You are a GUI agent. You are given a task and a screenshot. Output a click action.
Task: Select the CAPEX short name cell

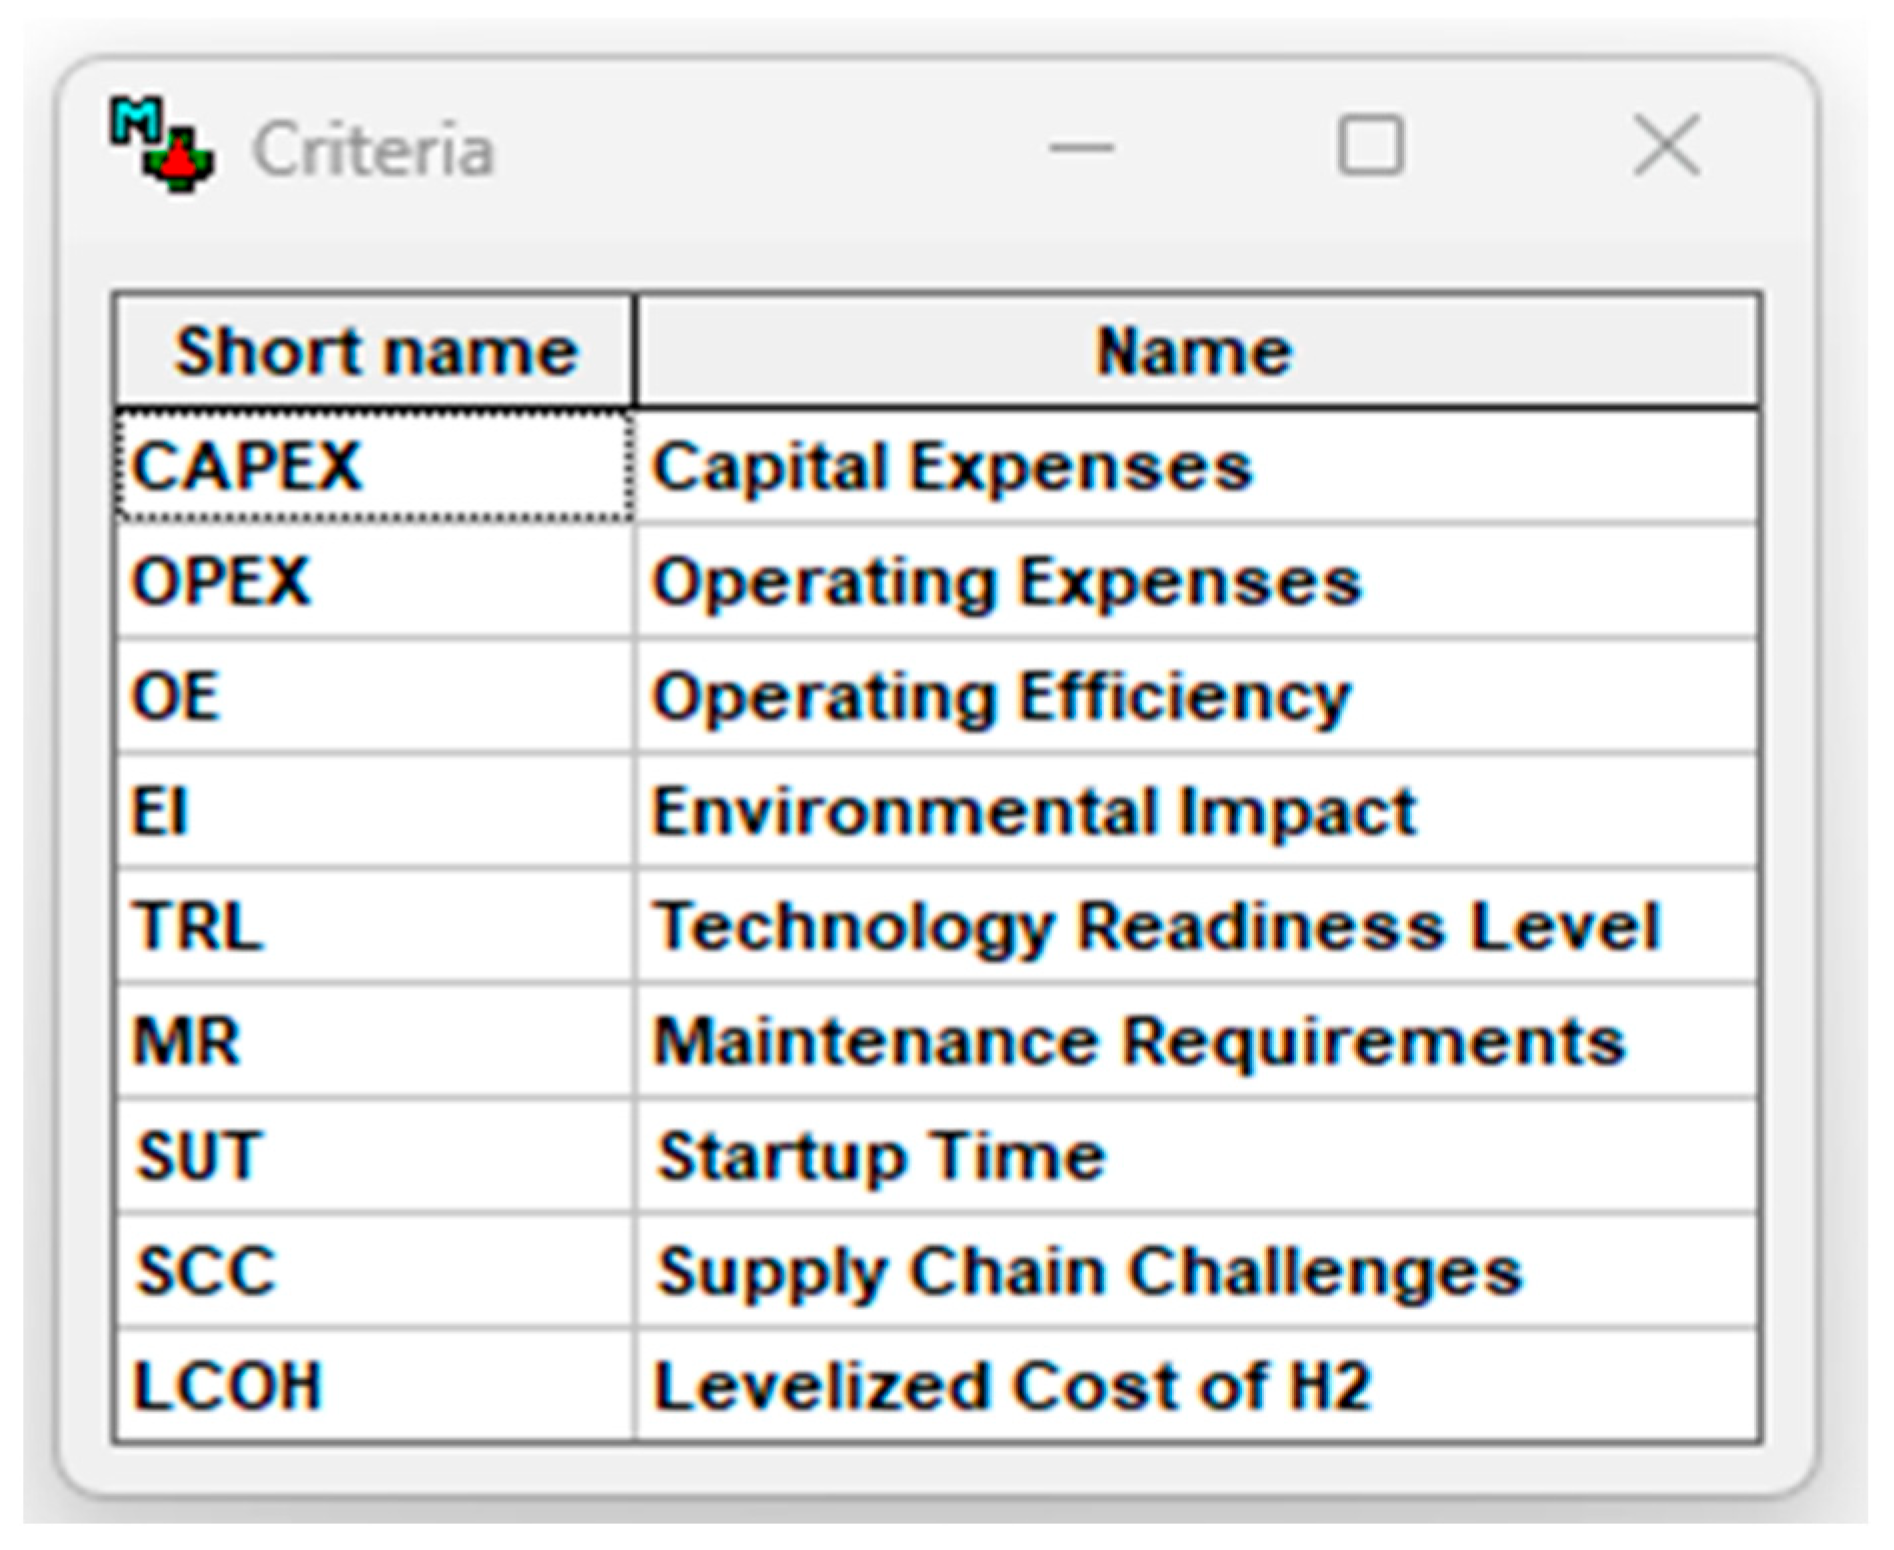375,467
